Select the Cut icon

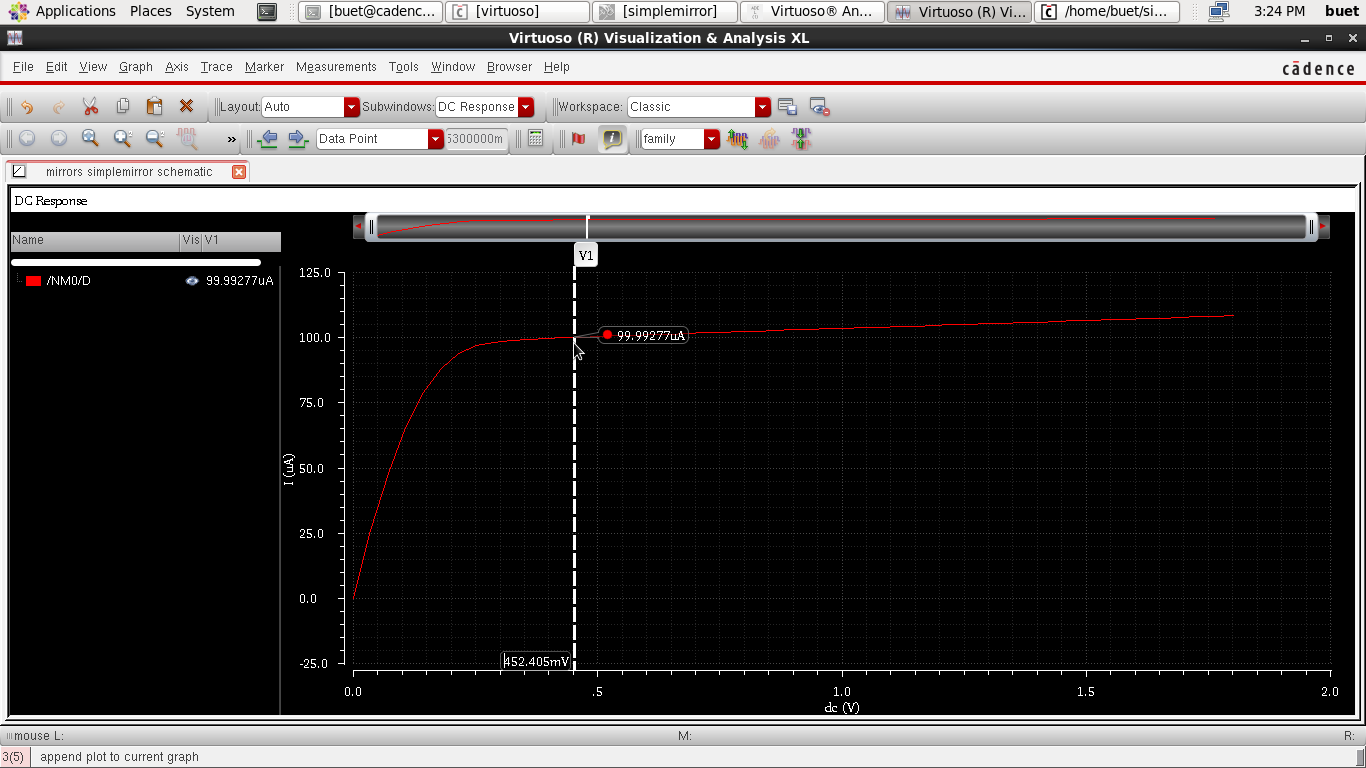89,107
